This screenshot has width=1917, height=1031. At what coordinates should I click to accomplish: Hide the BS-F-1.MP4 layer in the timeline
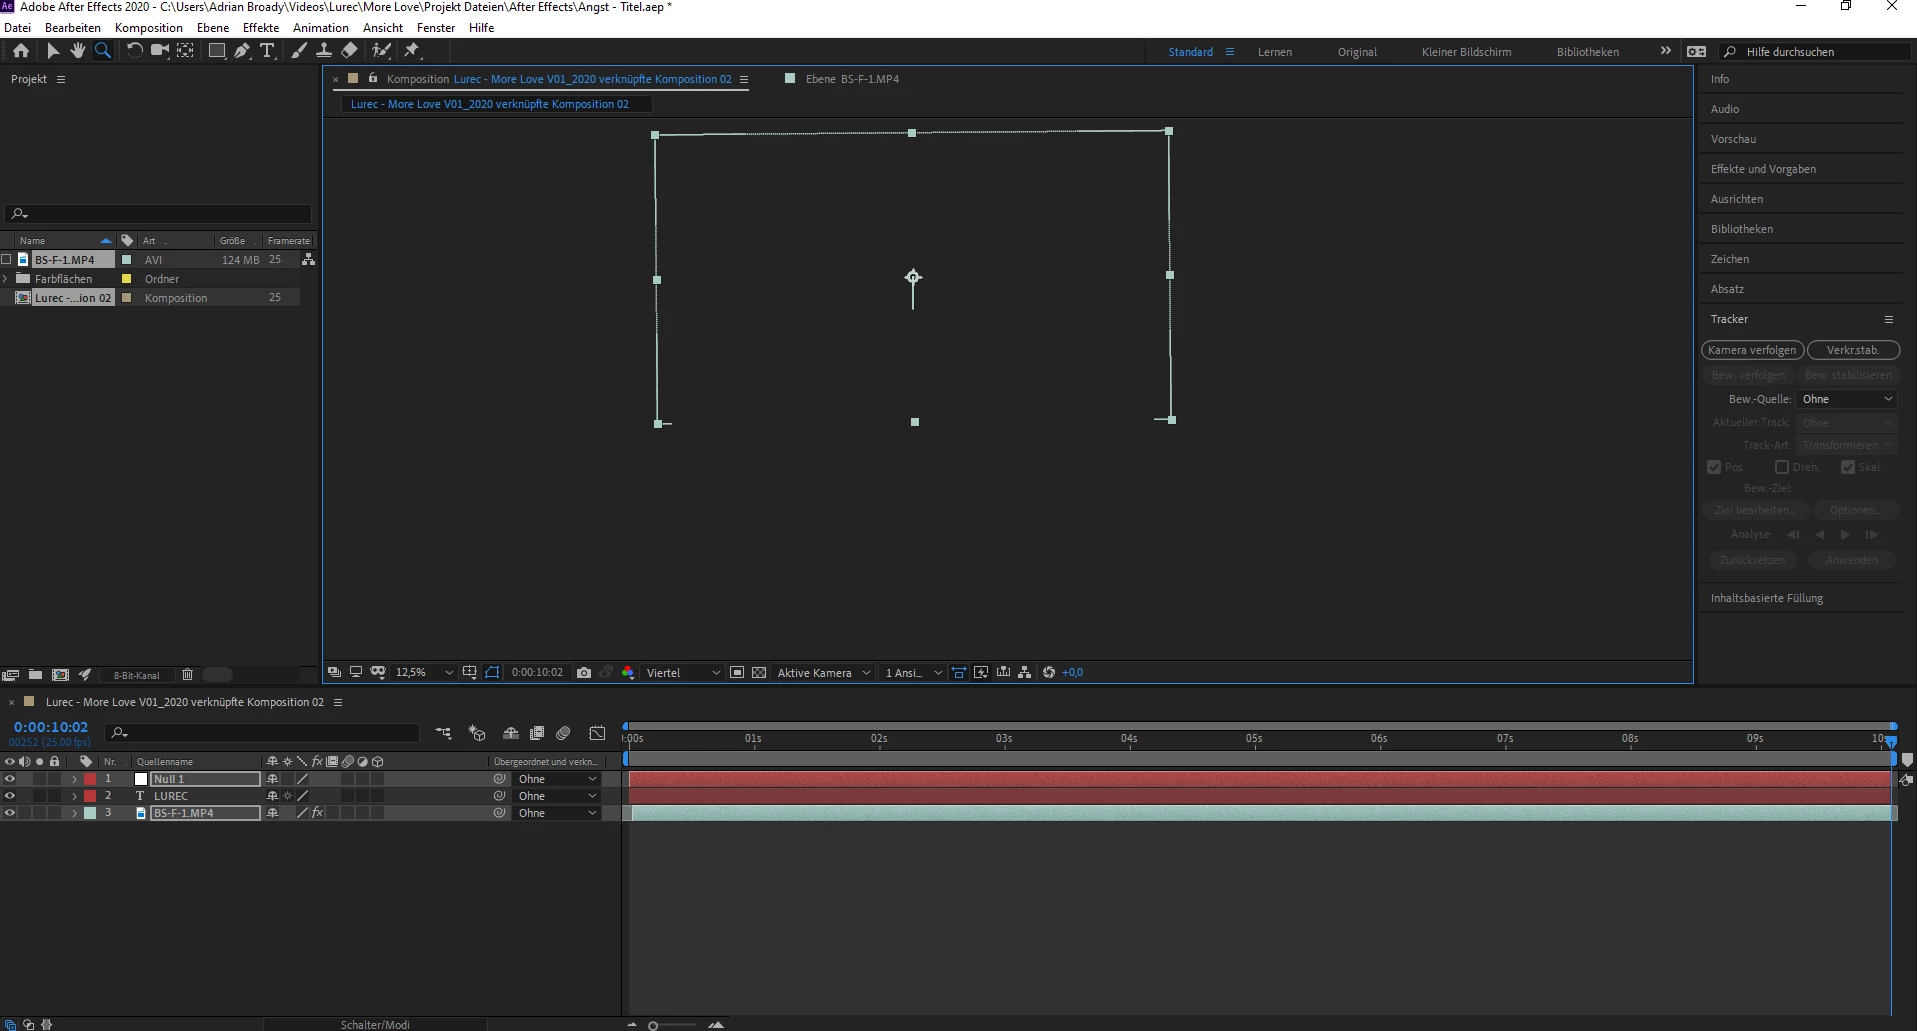click(10, 813)
